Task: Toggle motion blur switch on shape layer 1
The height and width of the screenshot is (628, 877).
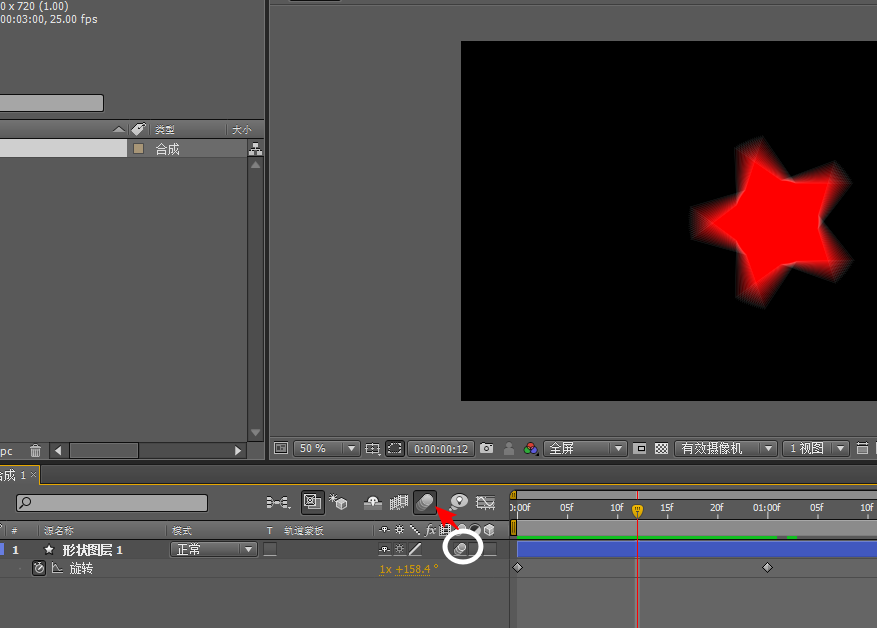Action: click(x=461, y=549)
